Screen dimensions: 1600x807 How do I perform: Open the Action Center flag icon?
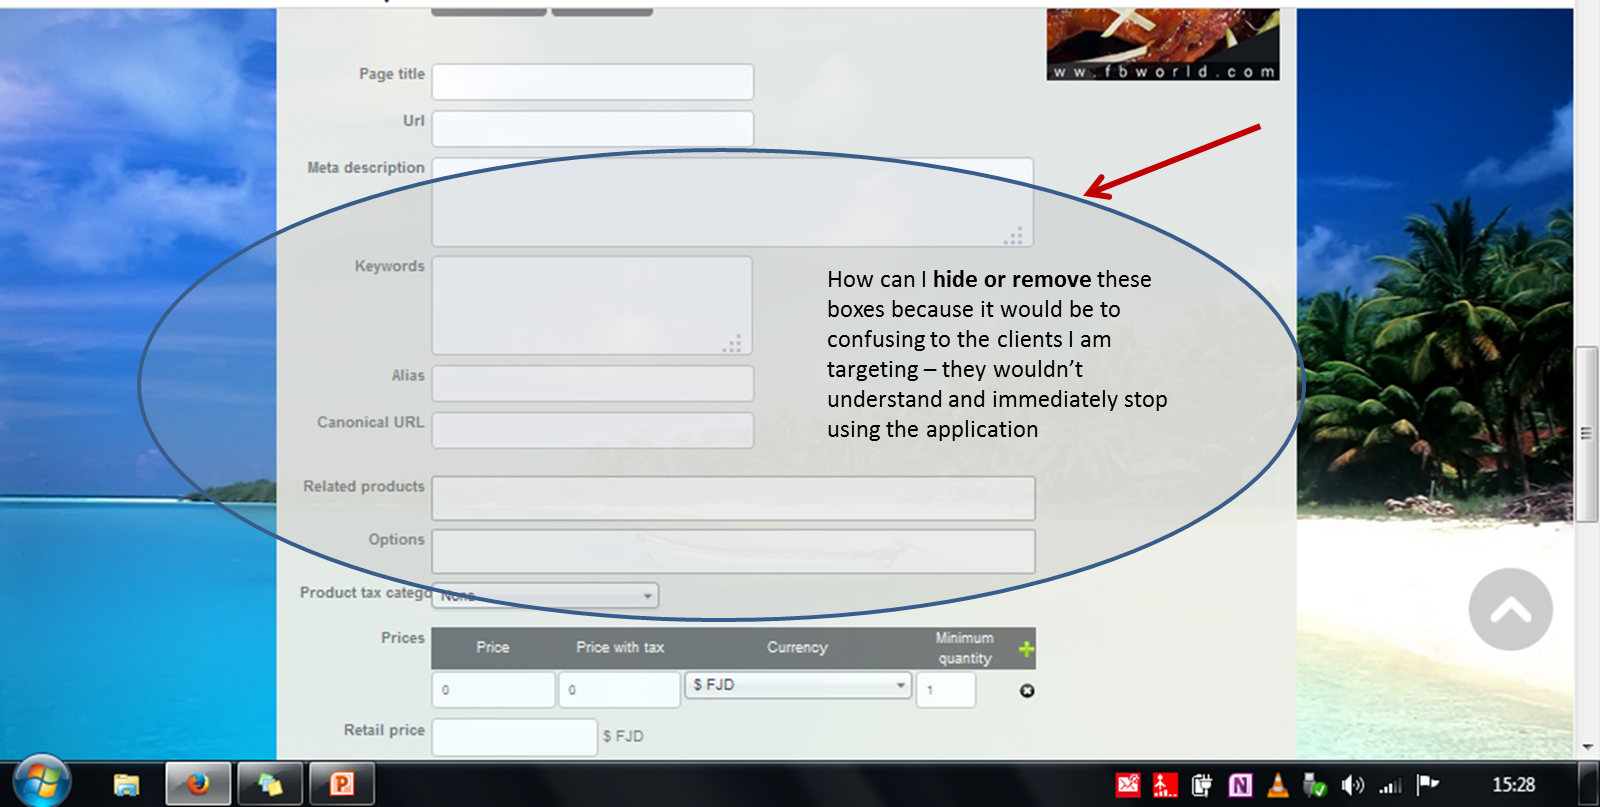(1427, 785)
